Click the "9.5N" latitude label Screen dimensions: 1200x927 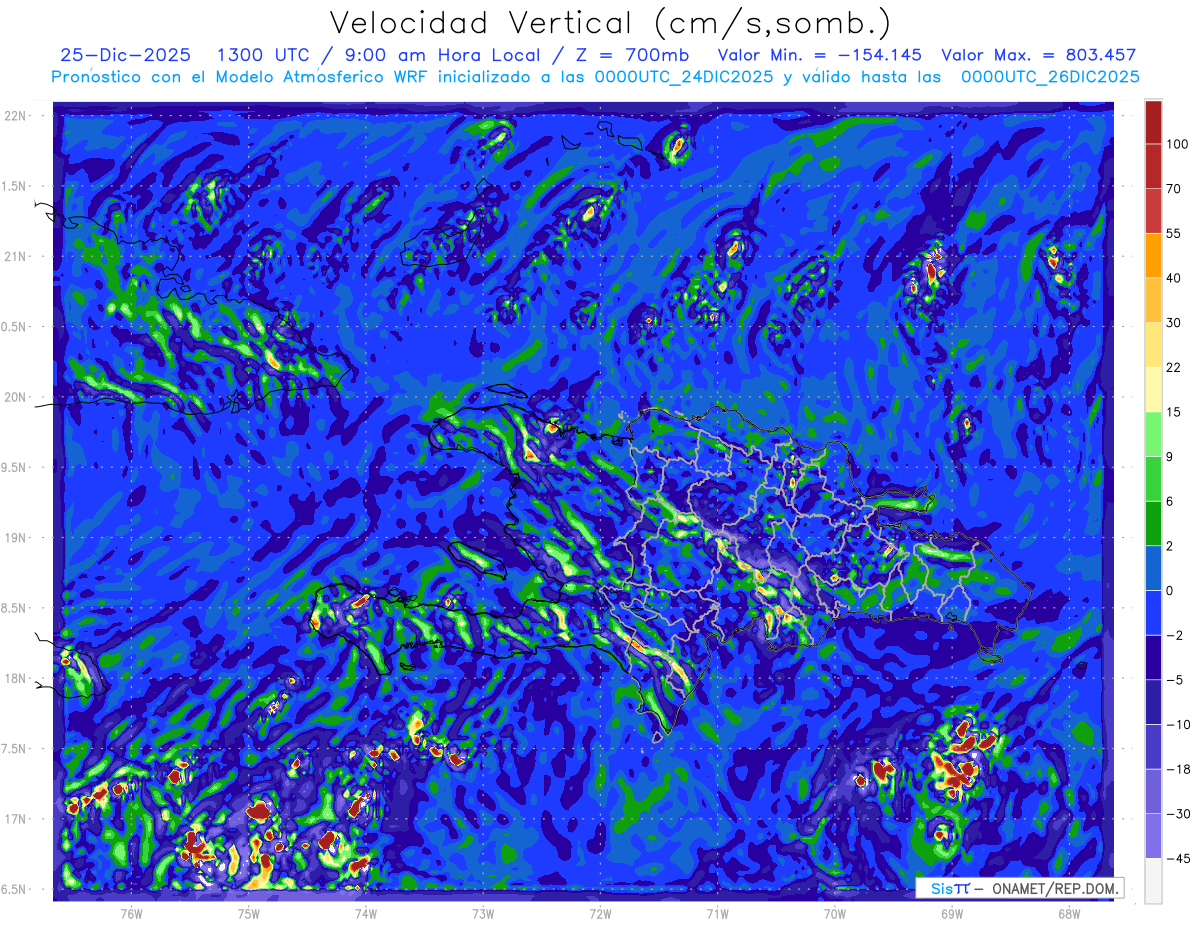click(x=15, y=468)
